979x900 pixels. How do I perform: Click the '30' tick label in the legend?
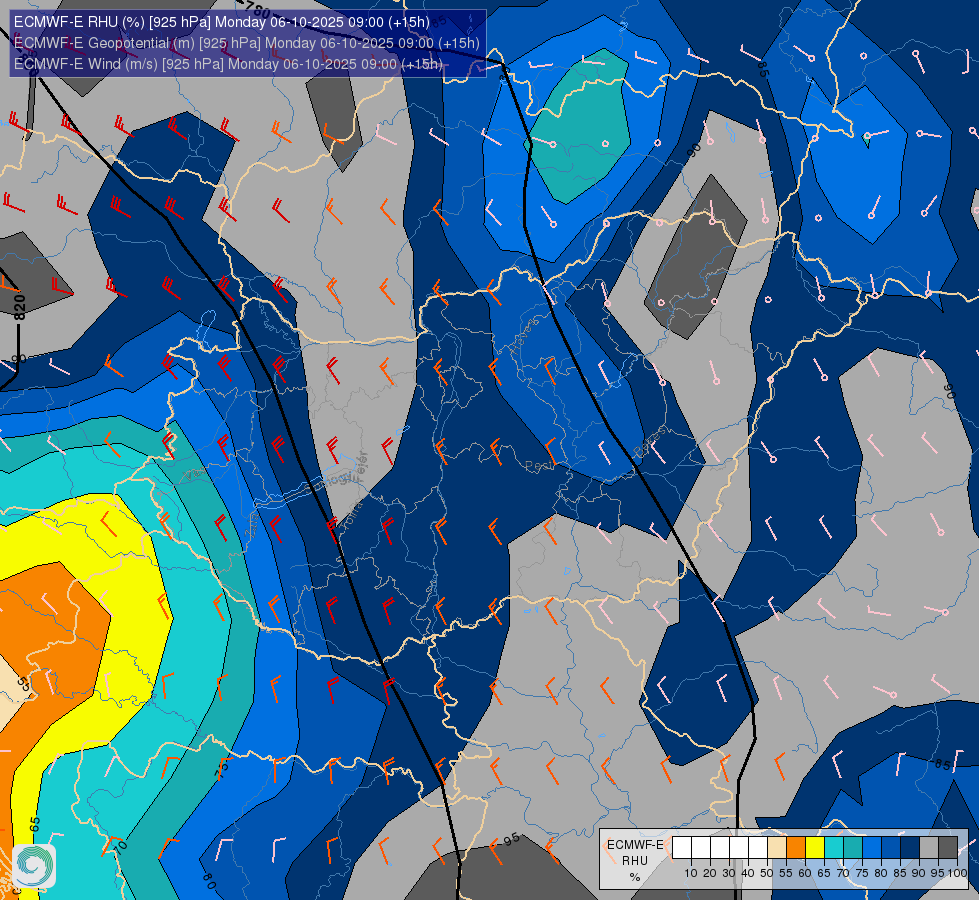tap(729, 873)
